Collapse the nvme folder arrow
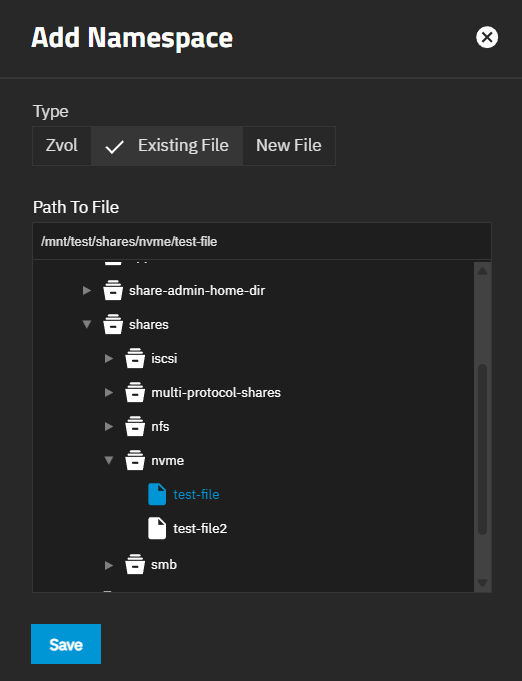The height and width of the screenshot is (681, 522). pos(109,460)
